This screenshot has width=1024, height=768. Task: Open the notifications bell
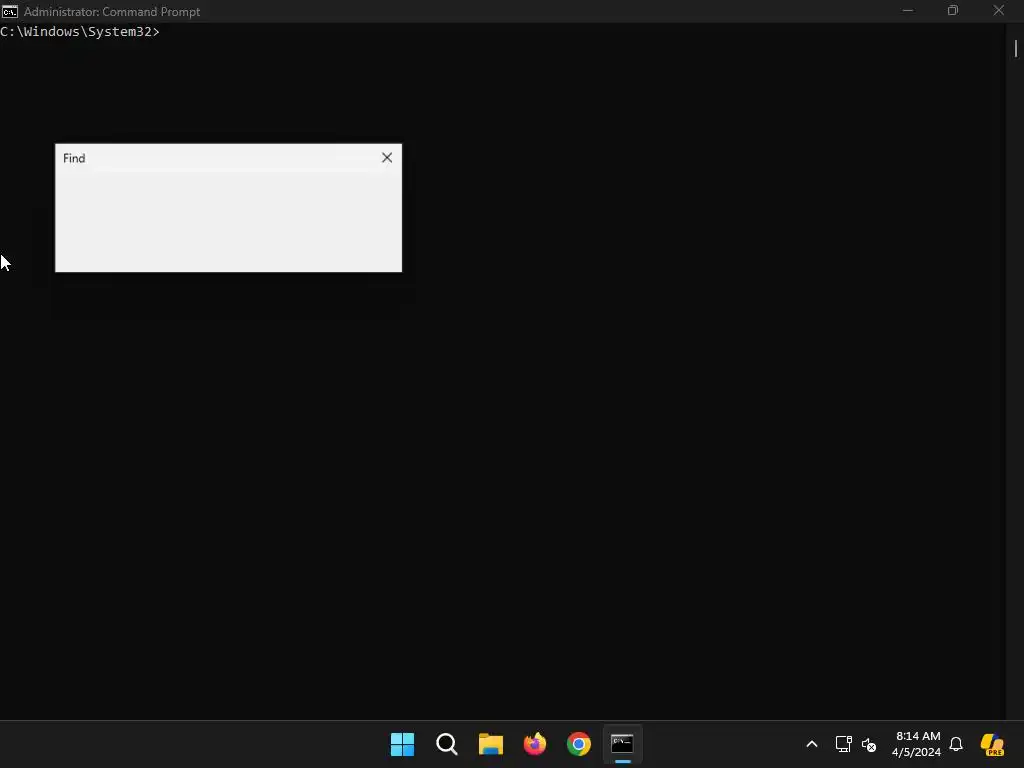[x=956, y=744]
